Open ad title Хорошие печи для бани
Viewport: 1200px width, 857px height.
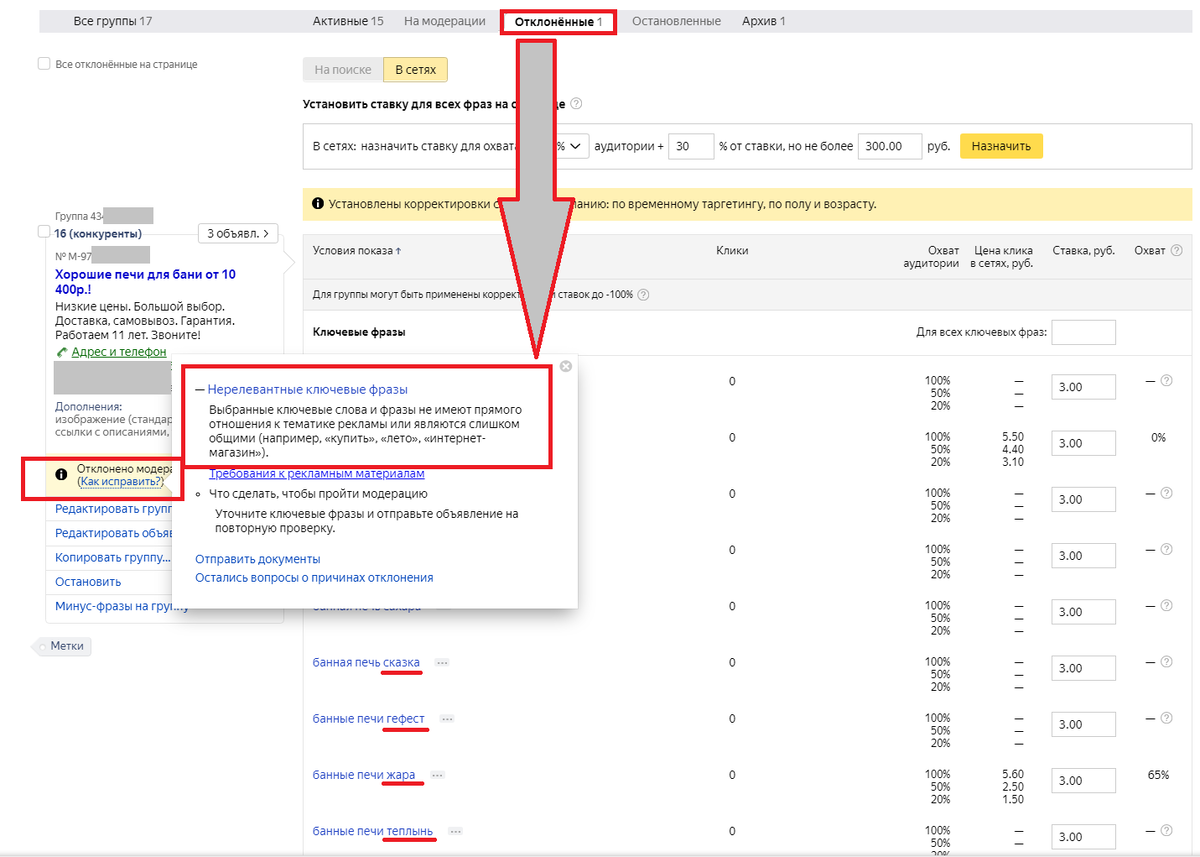click(146, 281)
